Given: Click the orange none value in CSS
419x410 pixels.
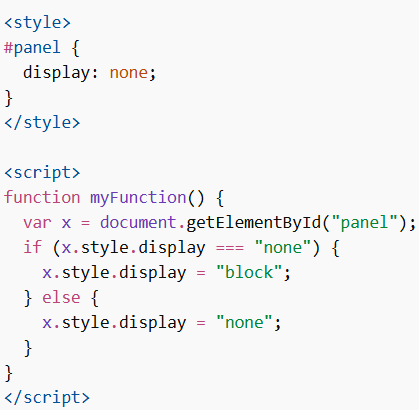Looking at the screenshot, I should pyautogui.click(x=129, y=73).
